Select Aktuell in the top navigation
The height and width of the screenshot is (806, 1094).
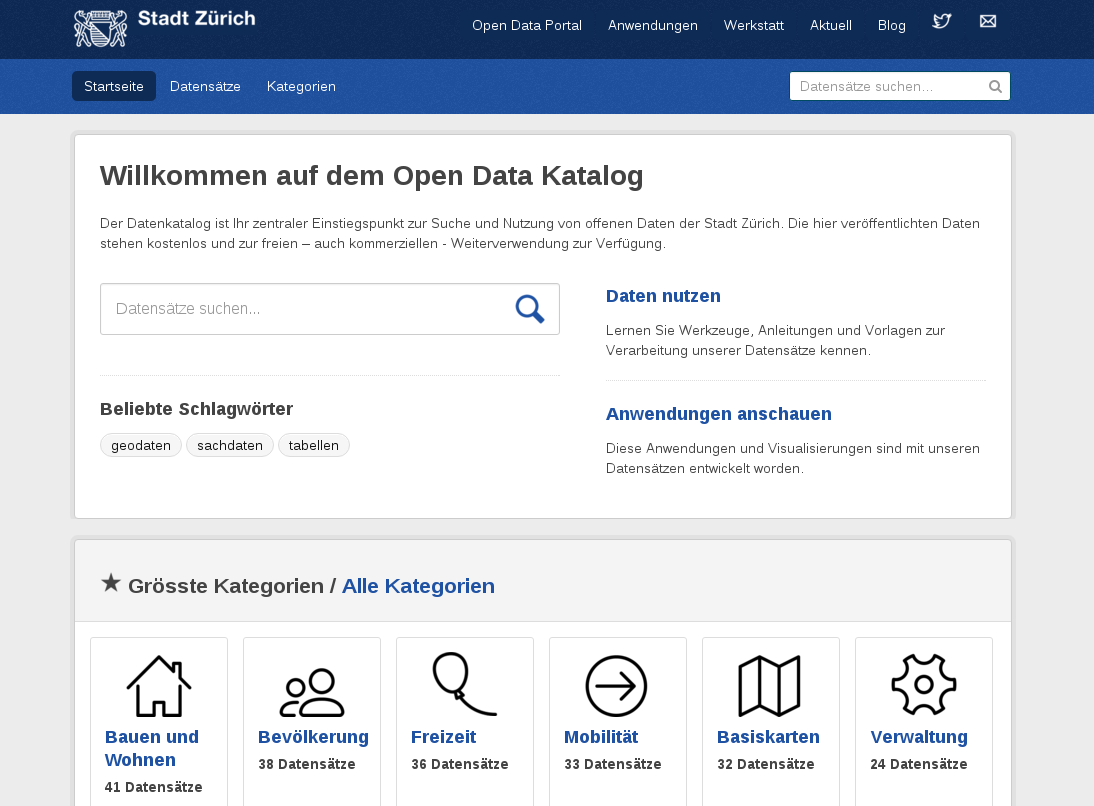(830, 25)
